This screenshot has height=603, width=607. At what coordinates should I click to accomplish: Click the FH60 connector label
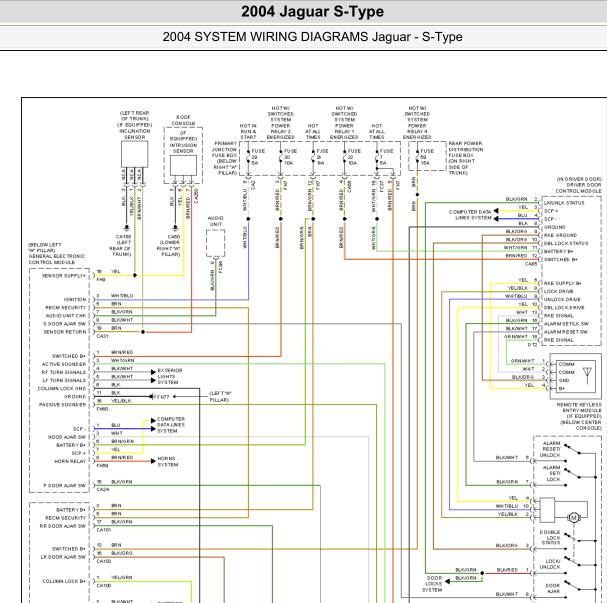[102, 409]
